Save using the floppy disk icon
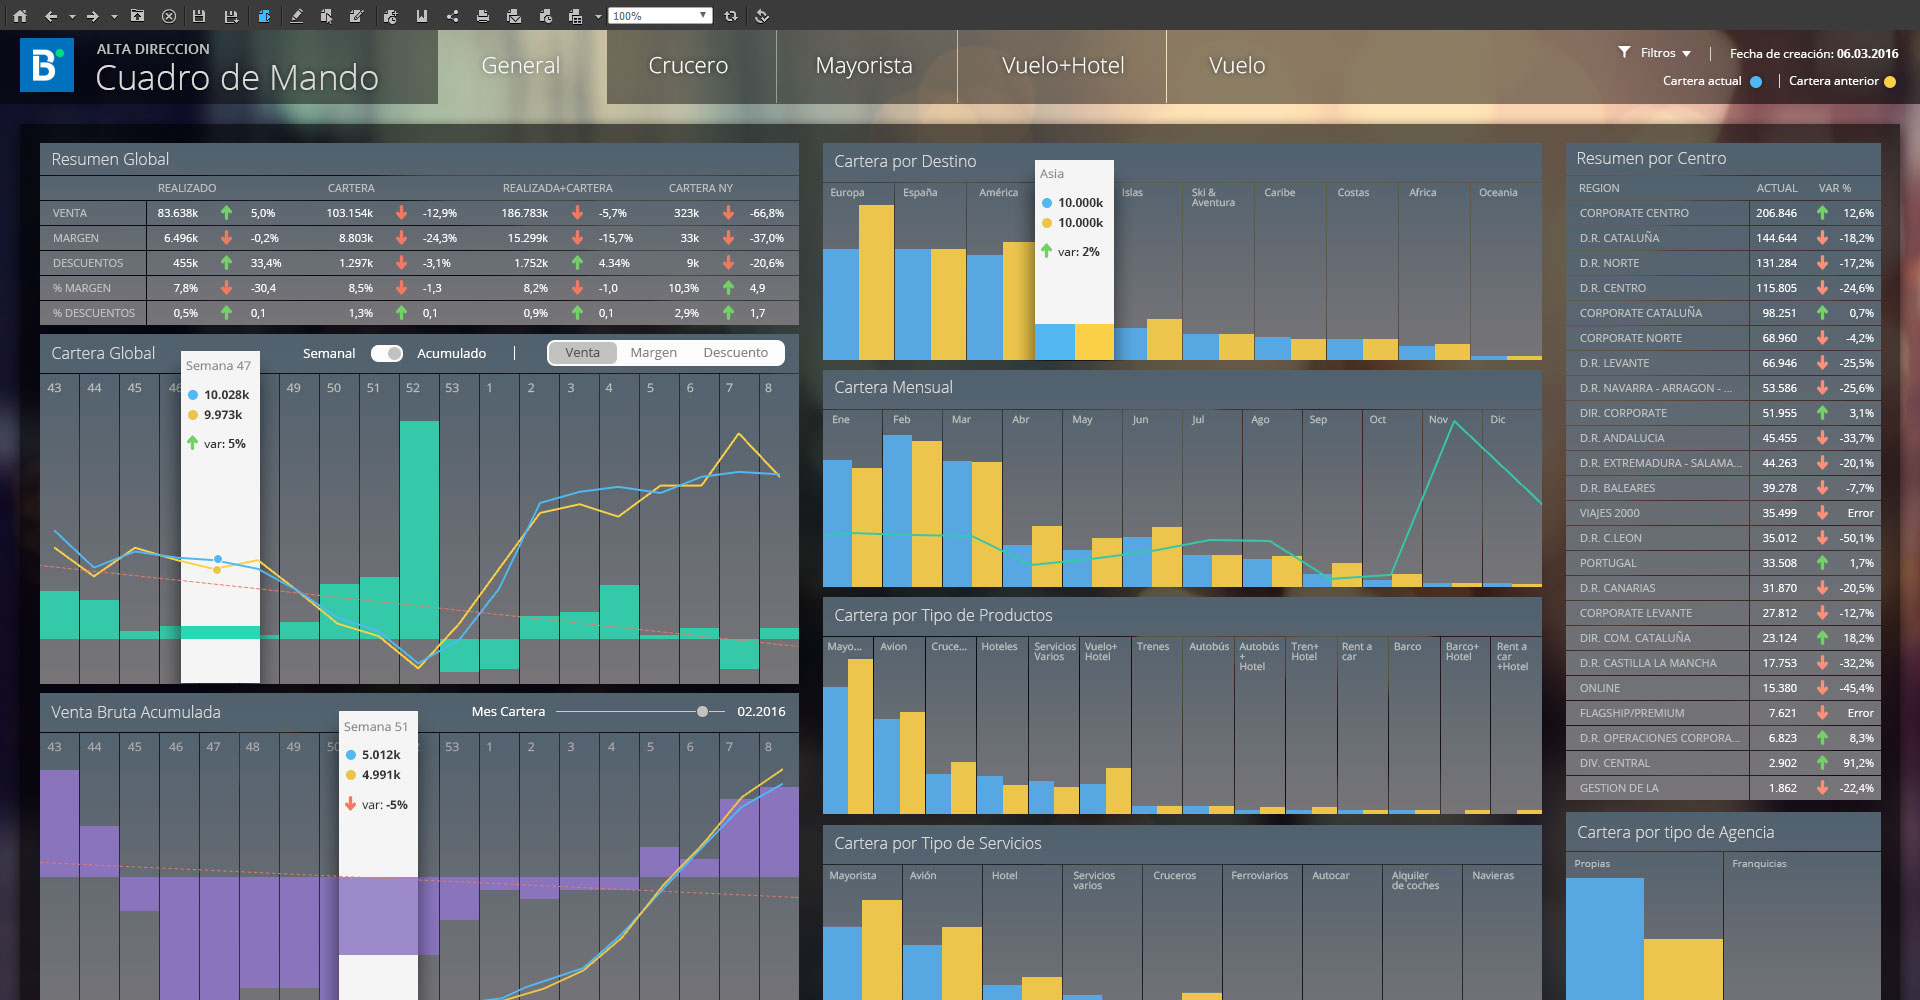This screenshot has width=1920, height=1000. 199,16
